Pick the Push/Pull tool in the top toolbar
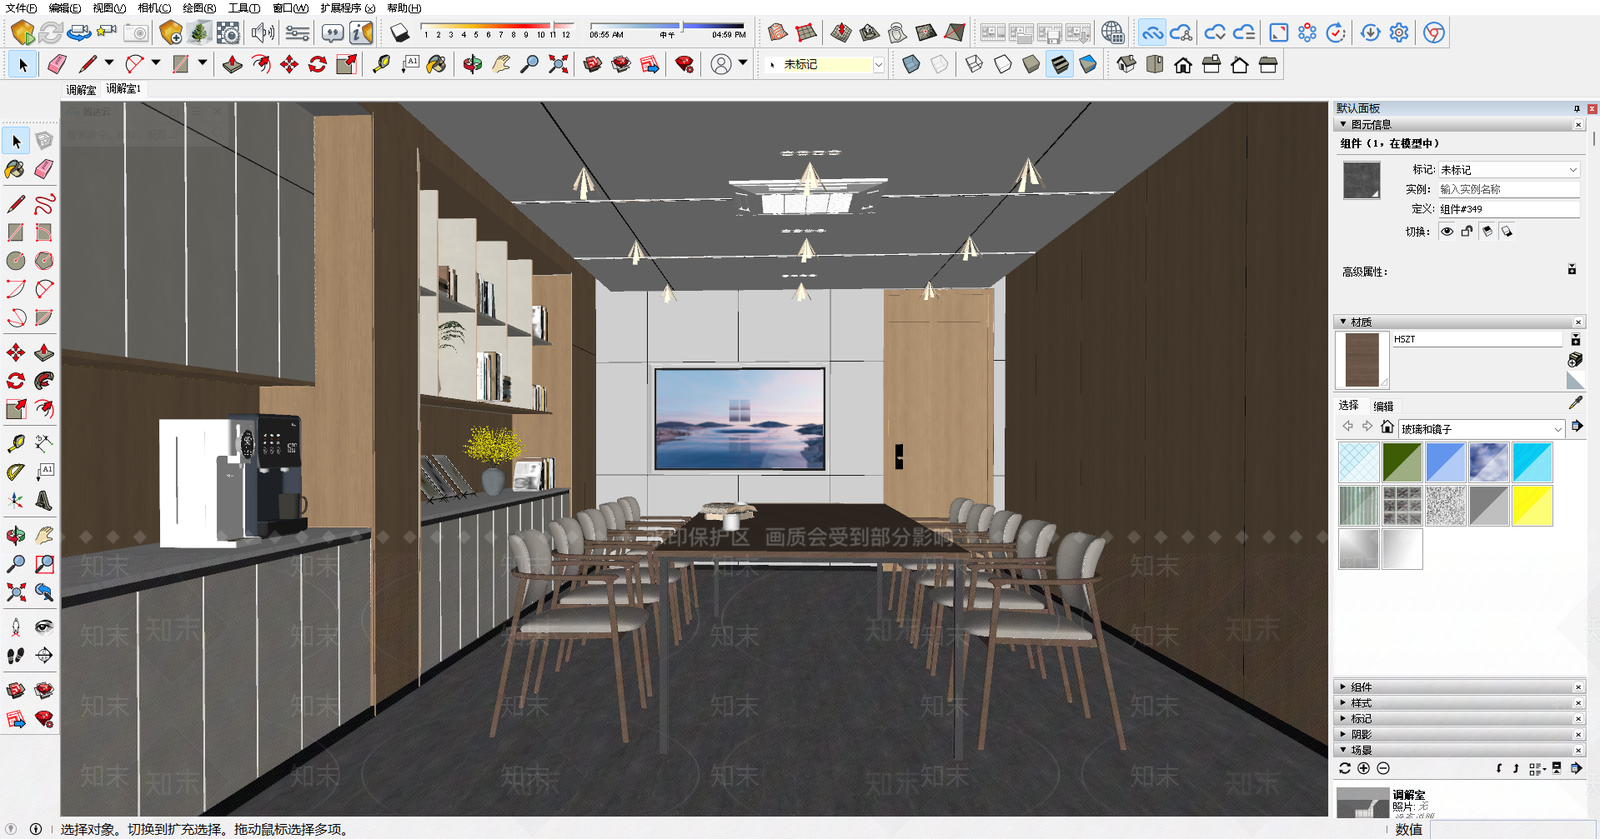Viewport: 1600px width, 839px height. click(232, 64)
